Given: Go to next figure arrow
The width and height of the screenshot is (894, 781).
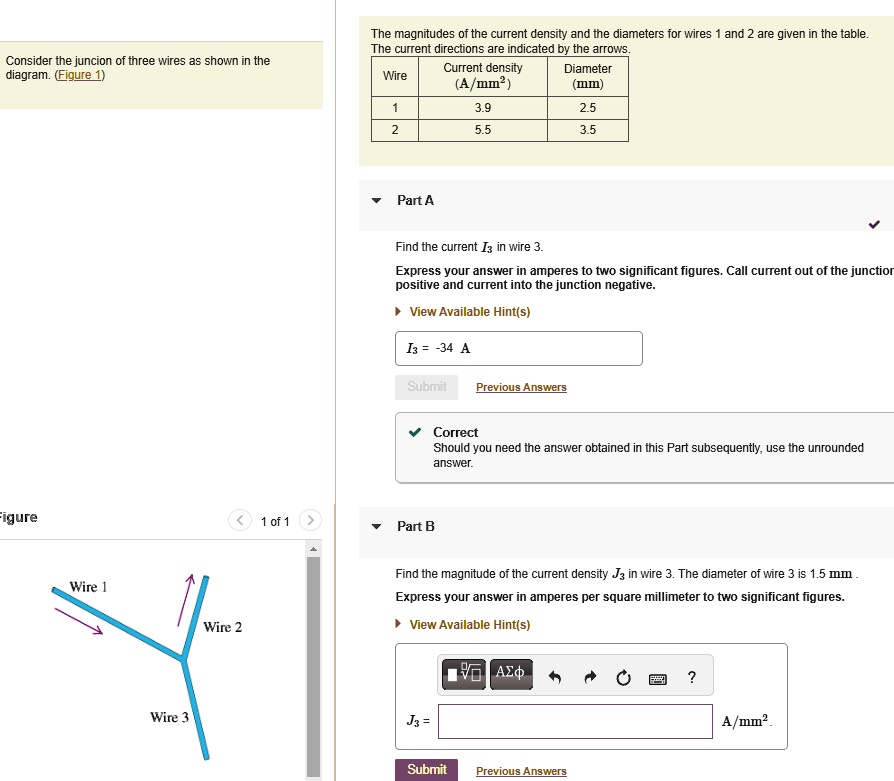Looking at the screenshot, I should coord(311,520).
